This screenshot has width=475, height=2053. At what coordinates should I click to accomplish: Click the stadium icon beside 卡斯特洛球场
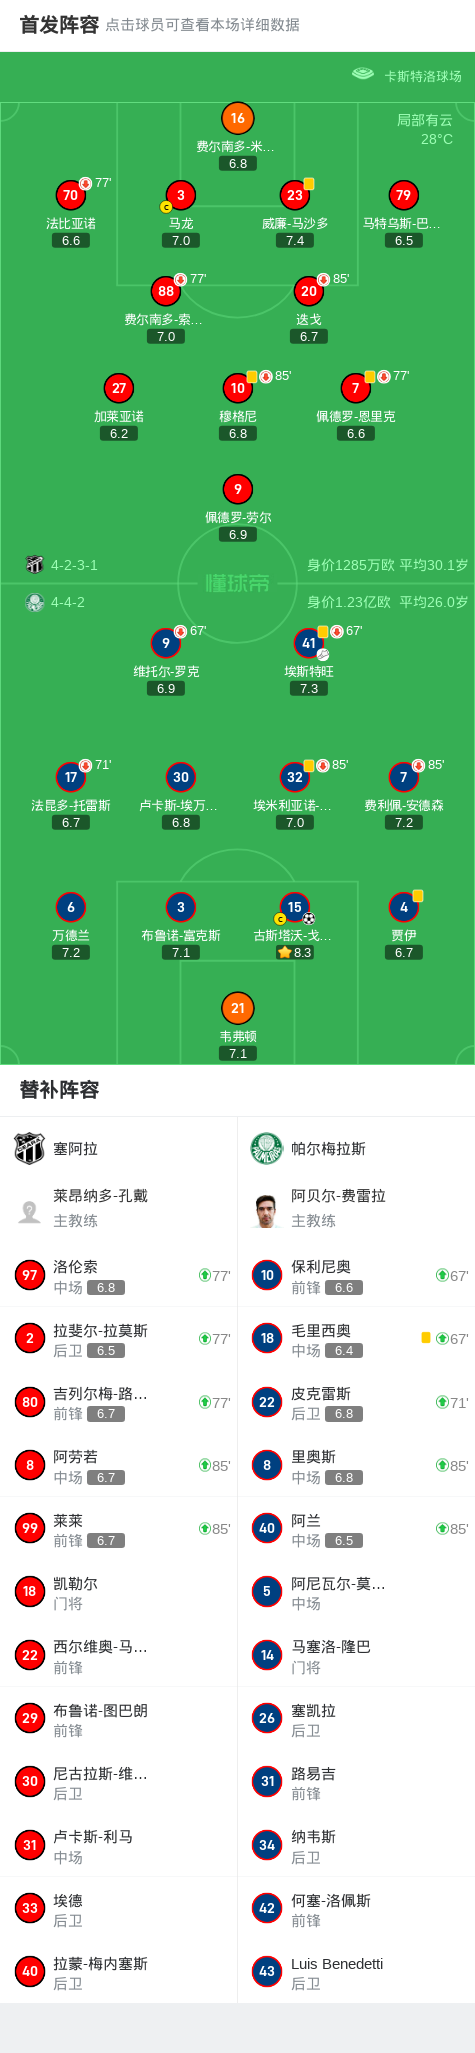pos(363,75)
